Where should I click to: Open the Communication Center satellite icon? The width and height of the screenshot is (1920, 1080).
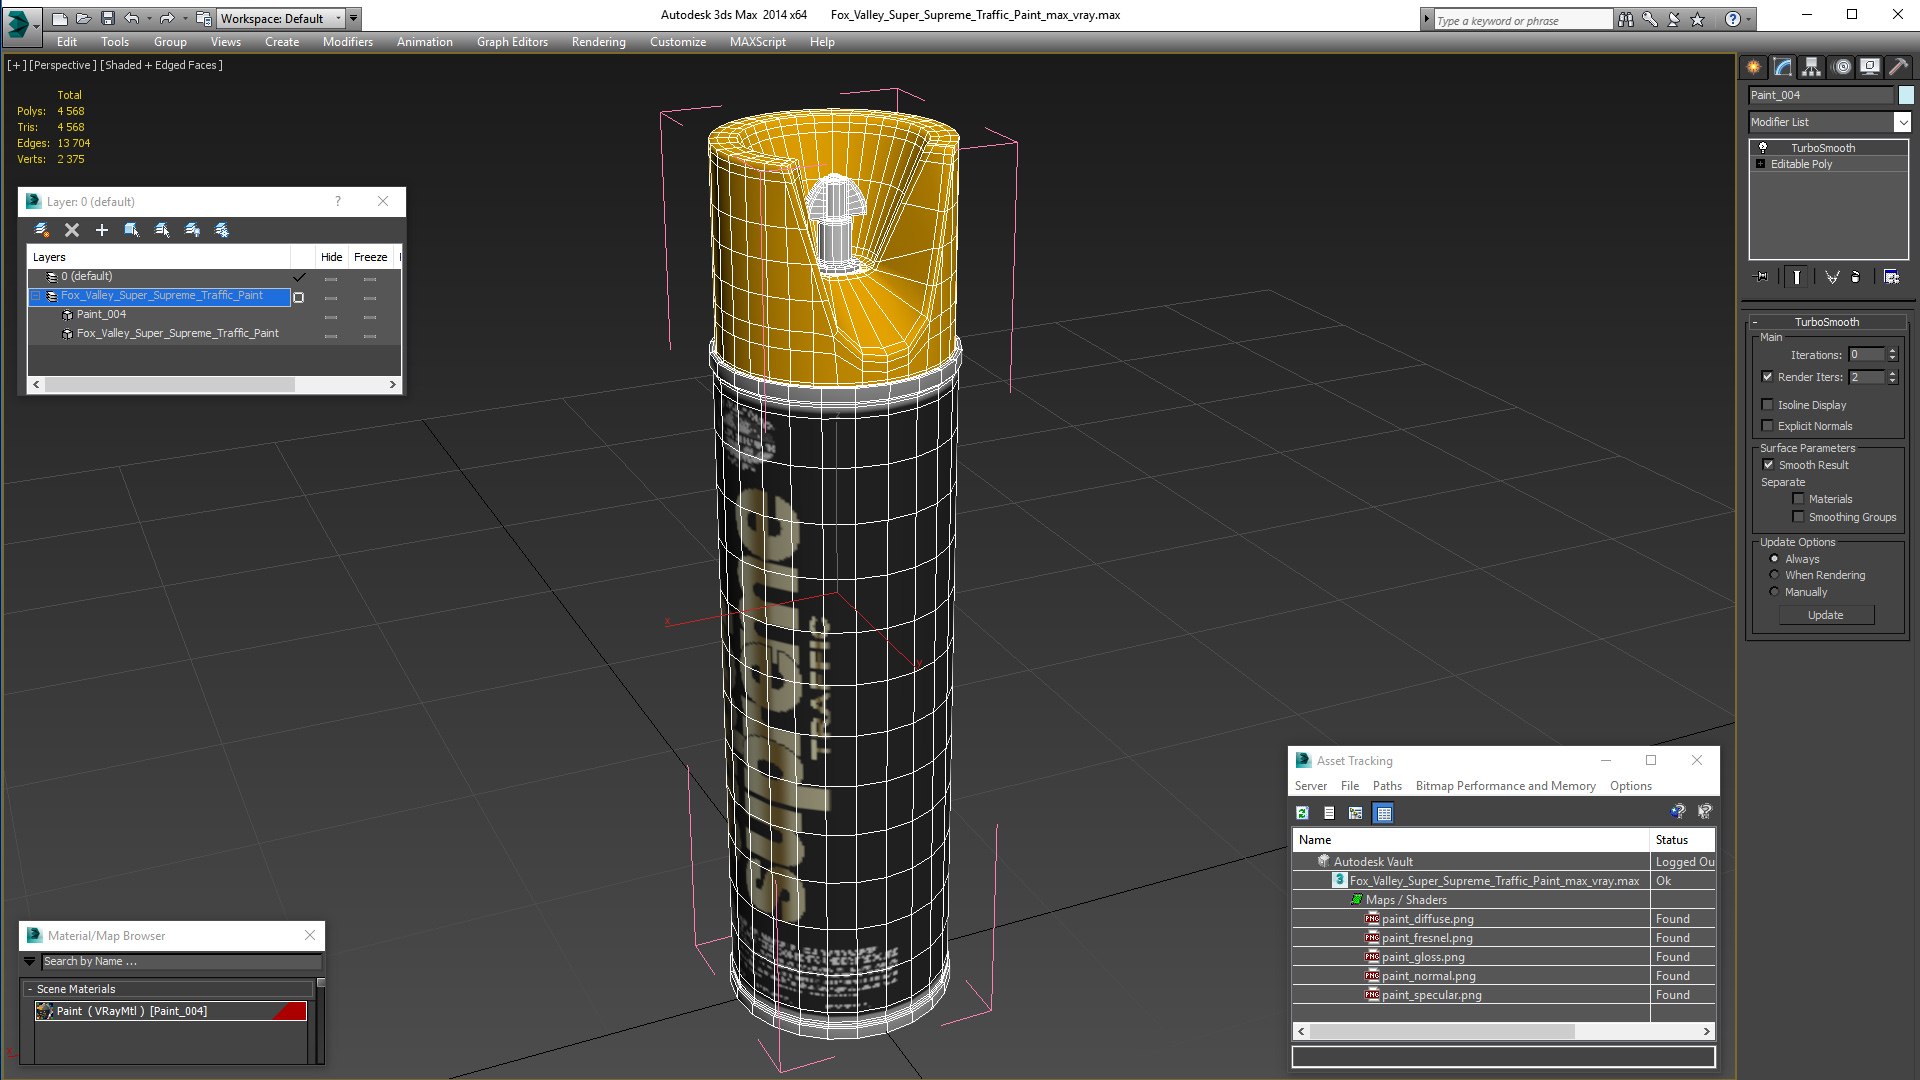[x=1674, y=19]
